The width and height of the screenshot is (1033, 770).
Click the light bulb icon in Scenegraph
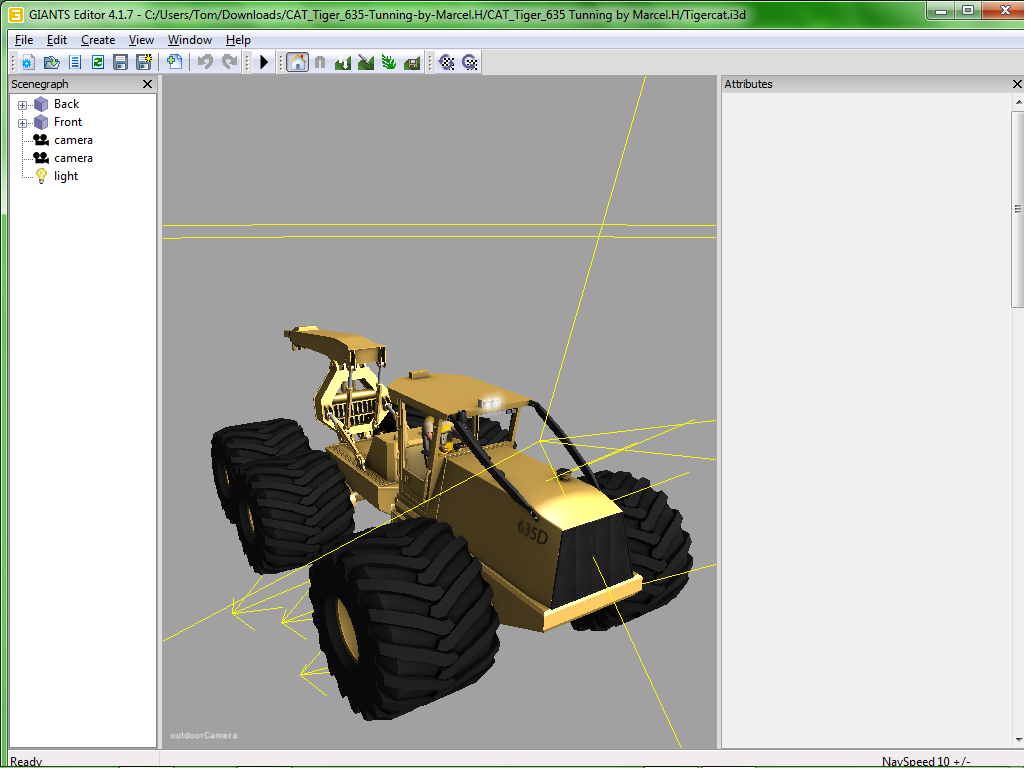42,176
